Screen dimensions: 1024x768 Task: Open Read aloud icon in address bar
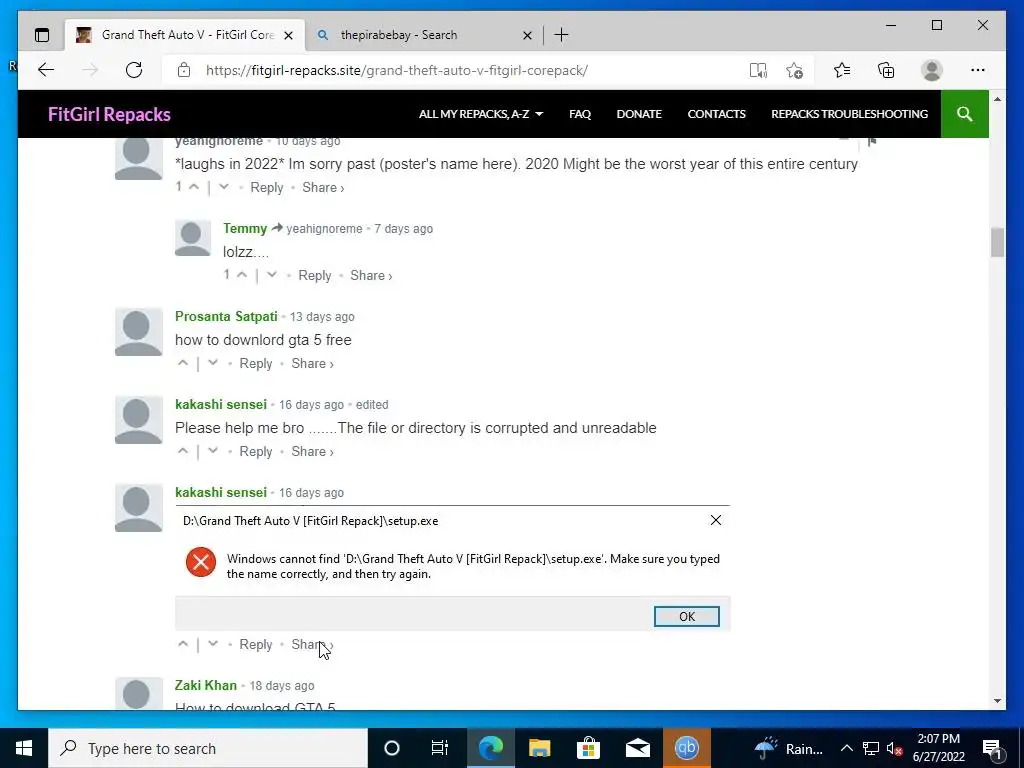click(x=758, y=70)
